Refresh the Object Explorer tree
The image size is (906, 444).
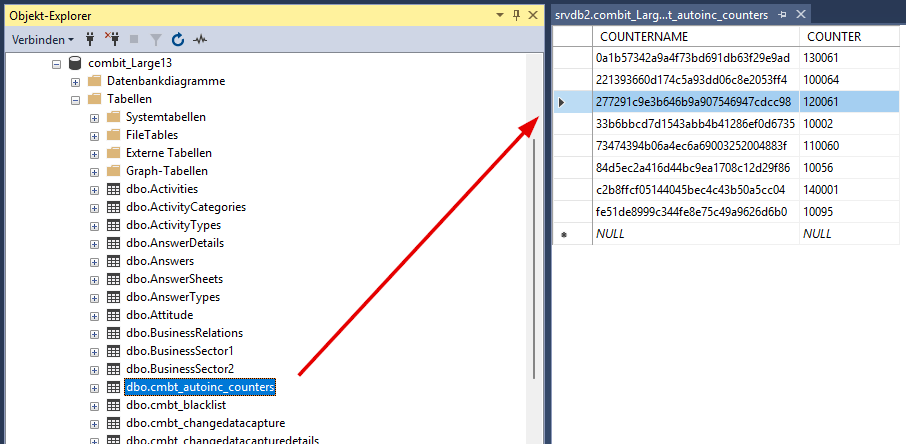coord(178,39)
